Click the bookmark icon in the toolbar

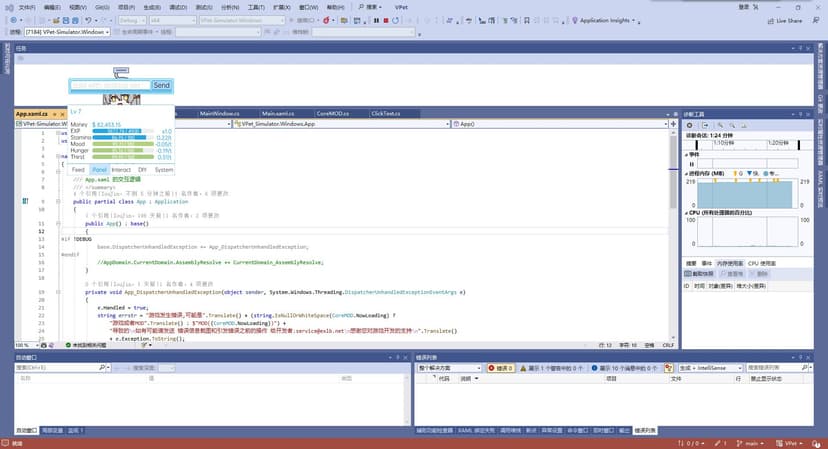pos(526,21)
